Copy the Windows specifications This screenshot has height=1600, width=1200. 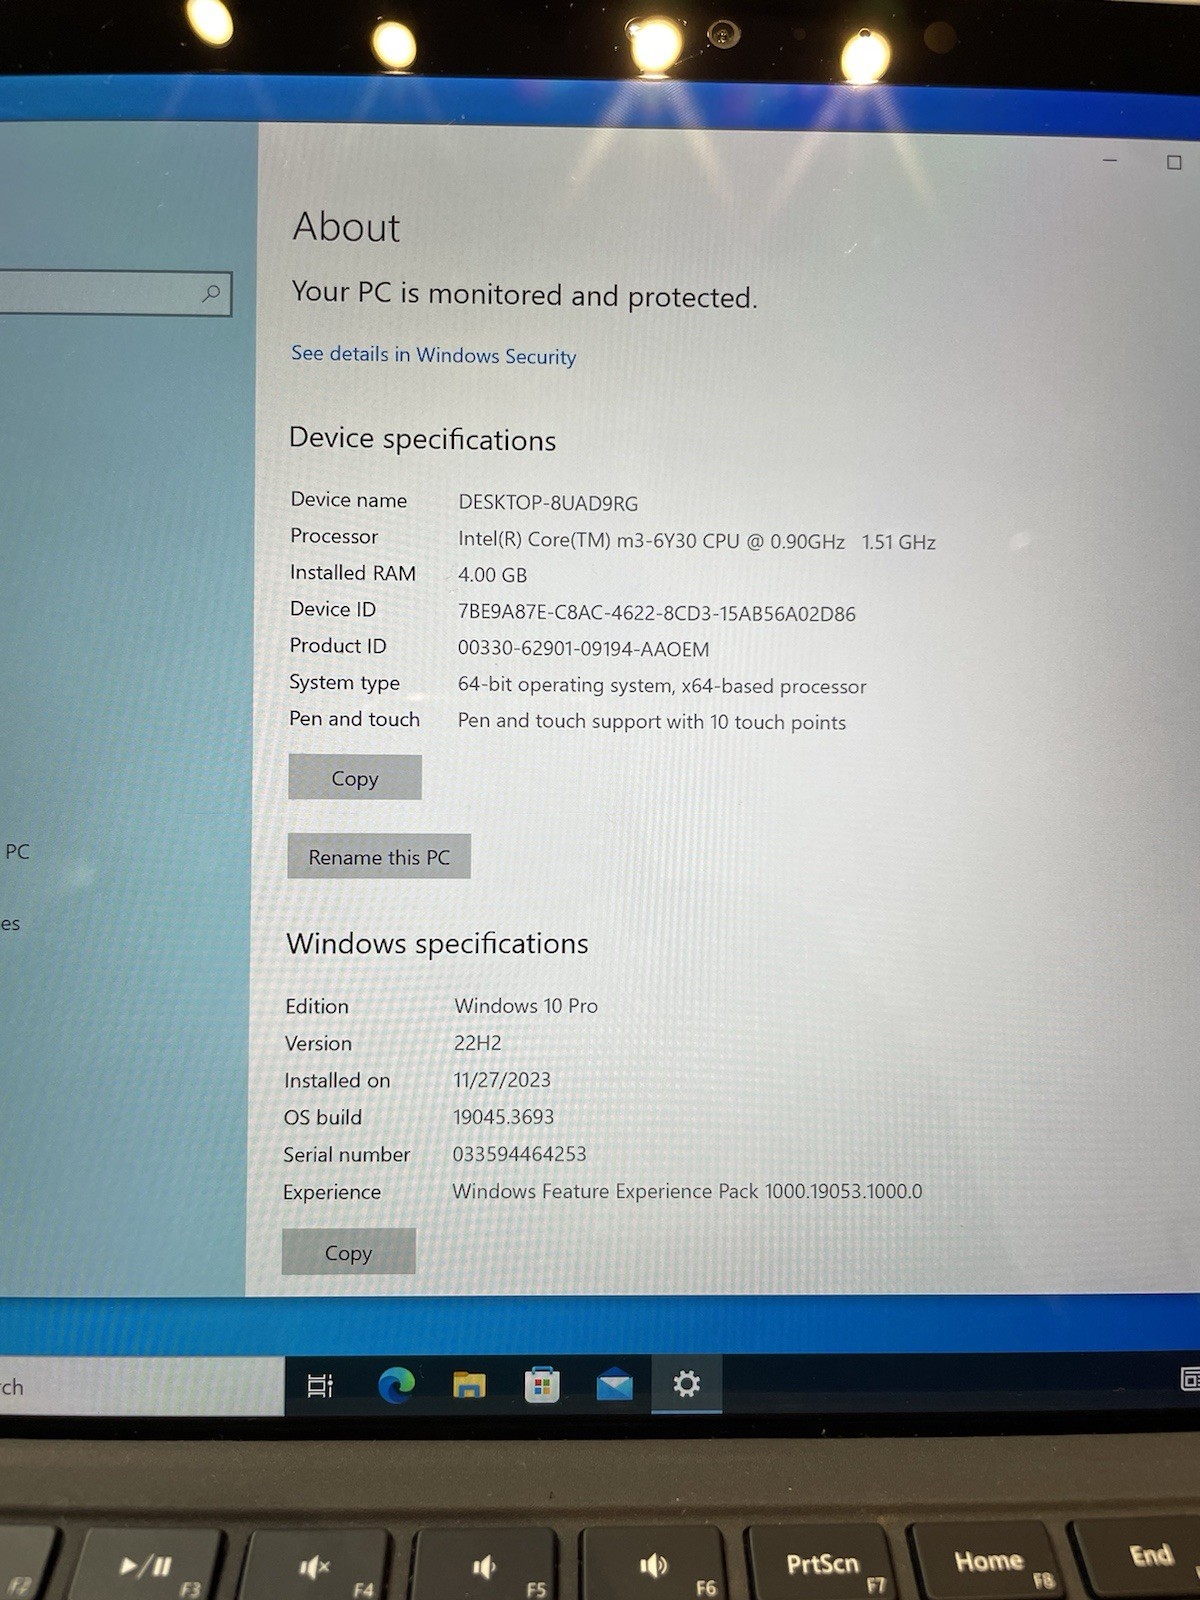(348, 1252)
